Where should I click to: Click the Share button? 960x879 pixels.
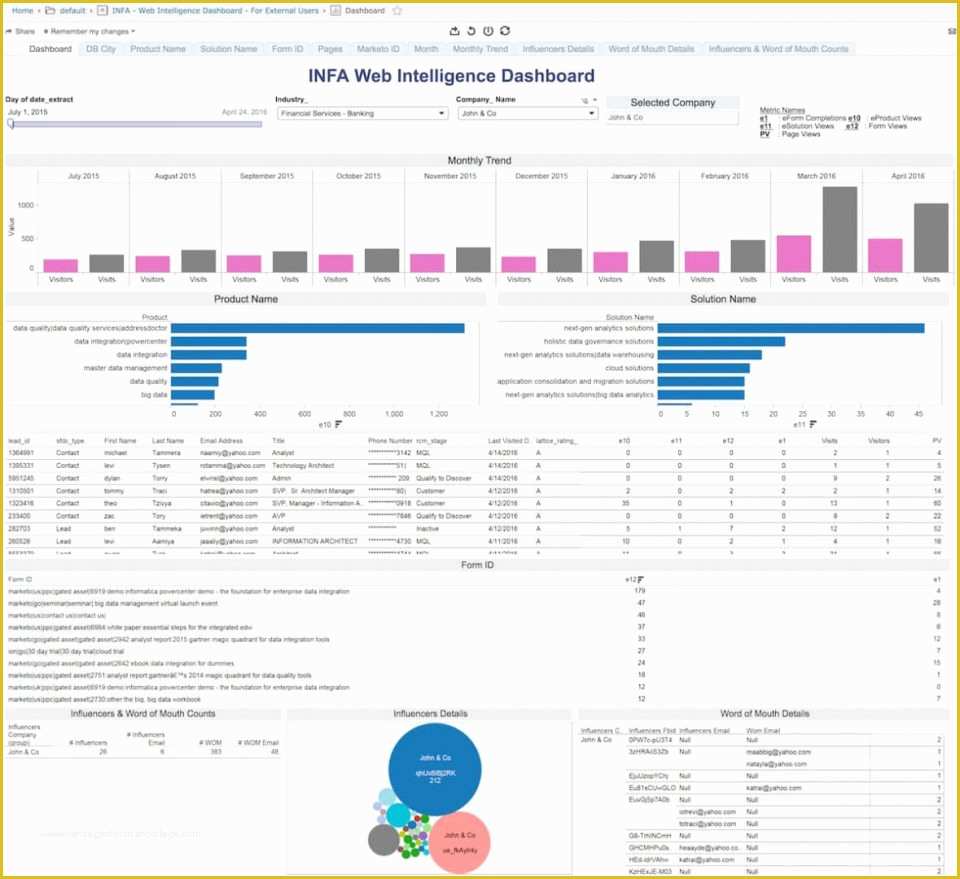coord(20,31)
